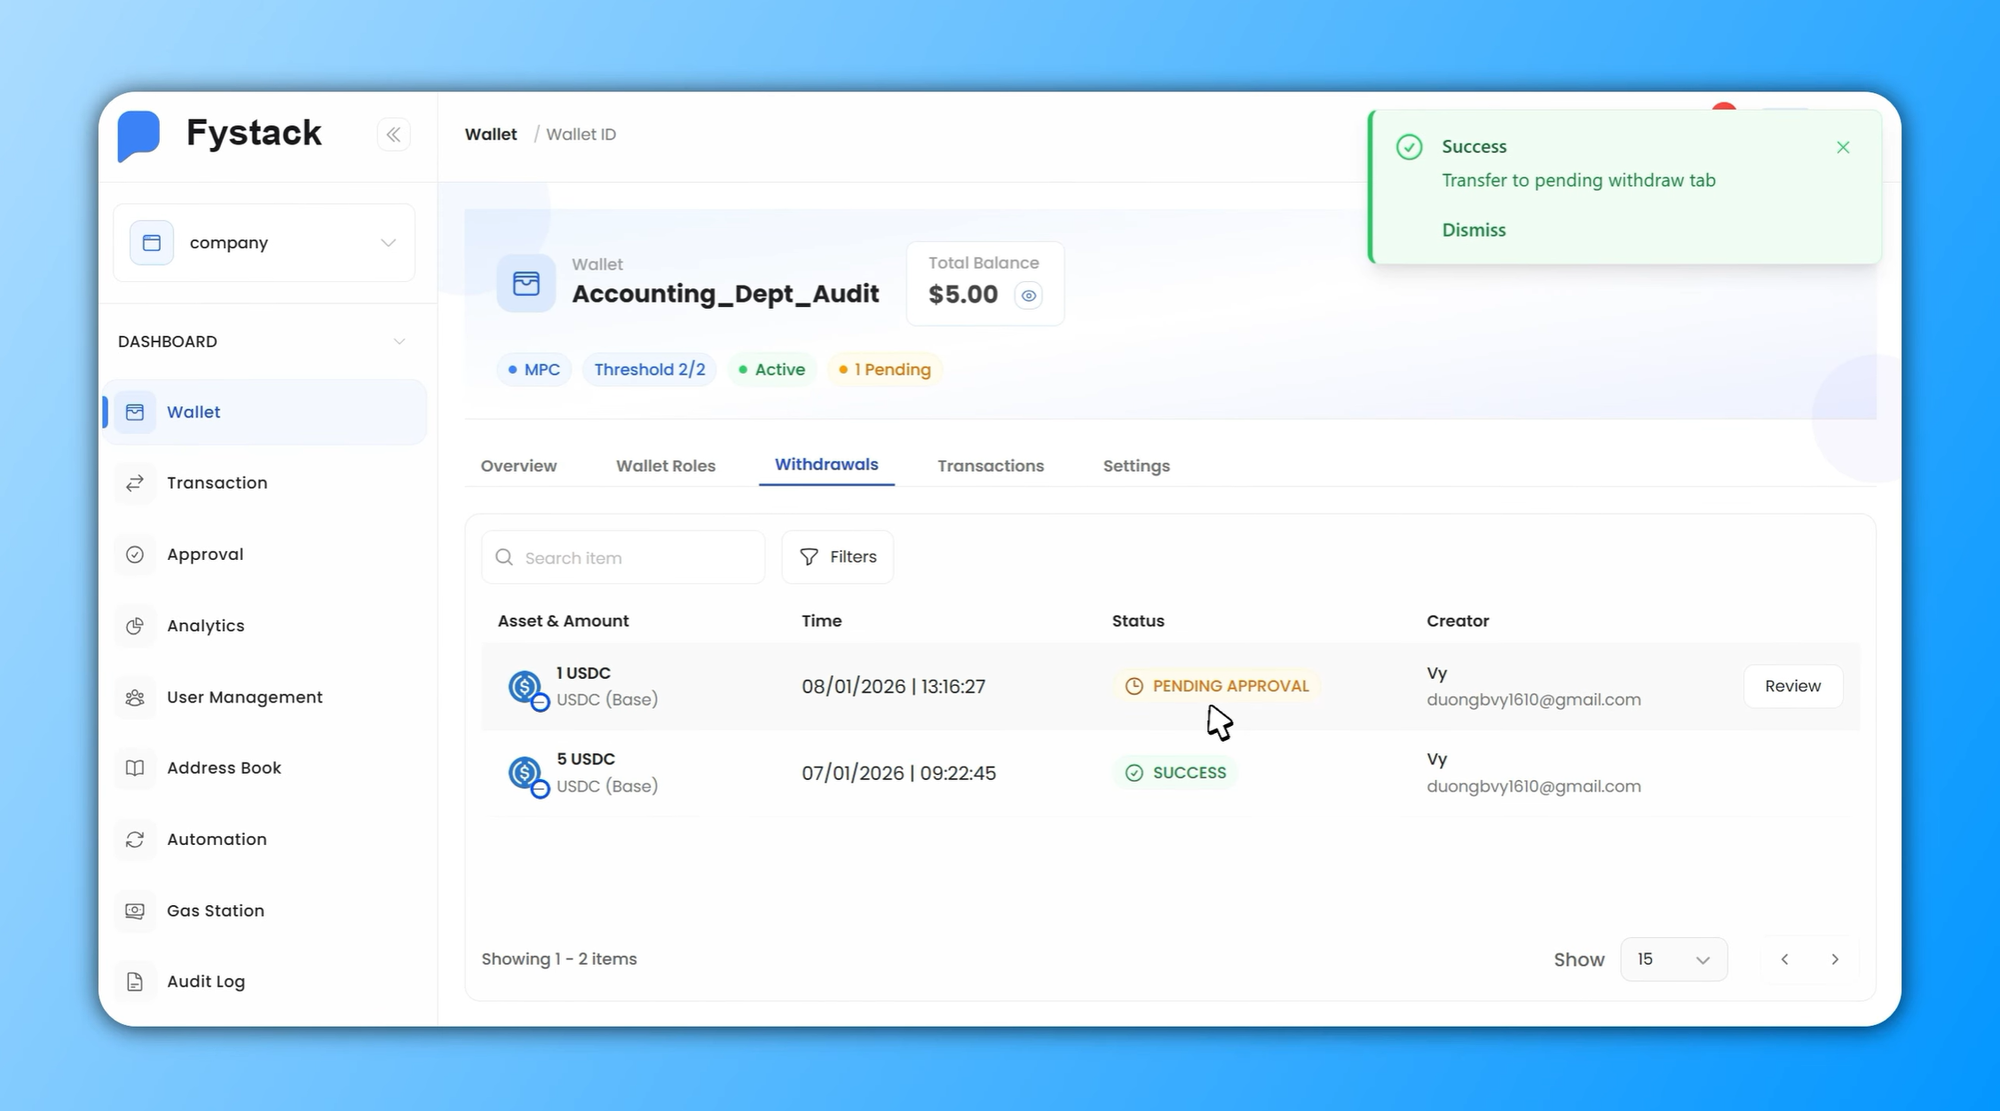This screenshot has height=1111, width=2000.
Task: Click the Gas Station icon
Action: pyautogui.click(x=135, y=910)
